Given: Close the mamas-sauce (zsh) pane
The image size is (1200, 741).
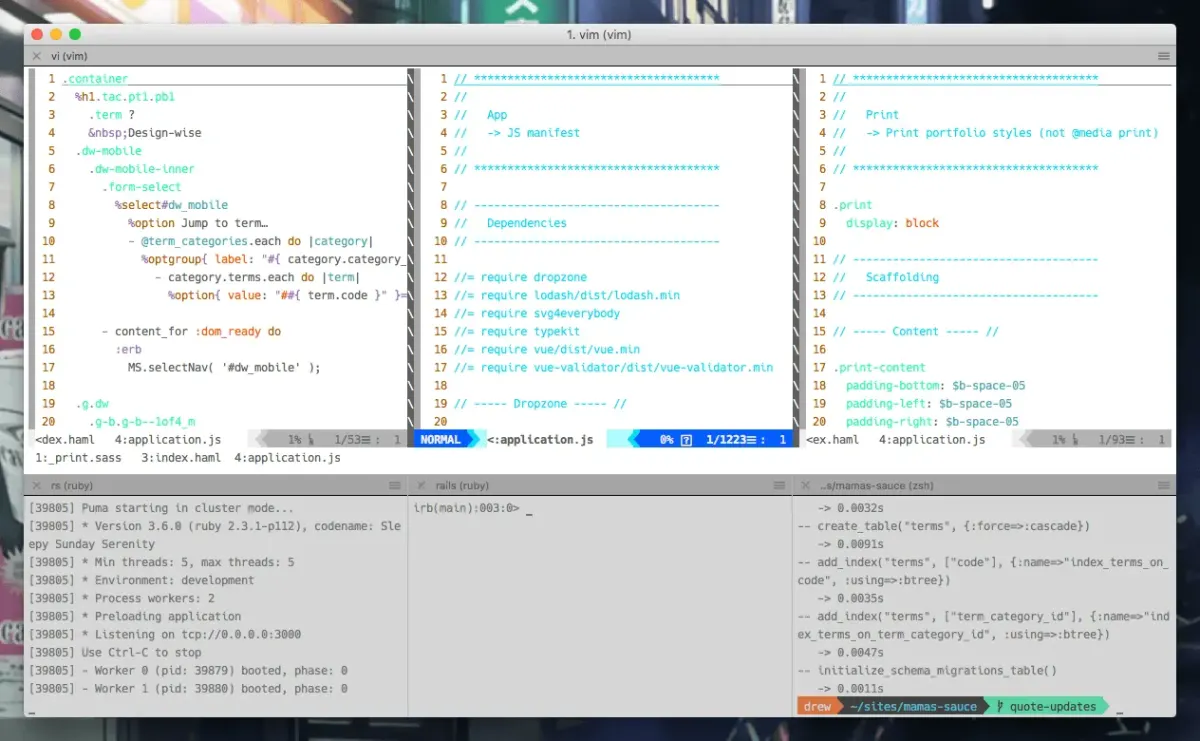Looking at the screenshot, I should [806, 485].
